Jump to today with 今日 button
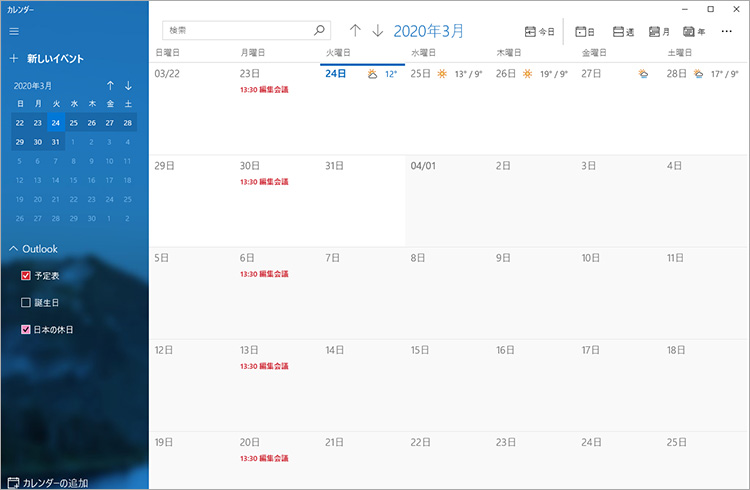This screenshot has width=750, height=490. click(540, 32)
